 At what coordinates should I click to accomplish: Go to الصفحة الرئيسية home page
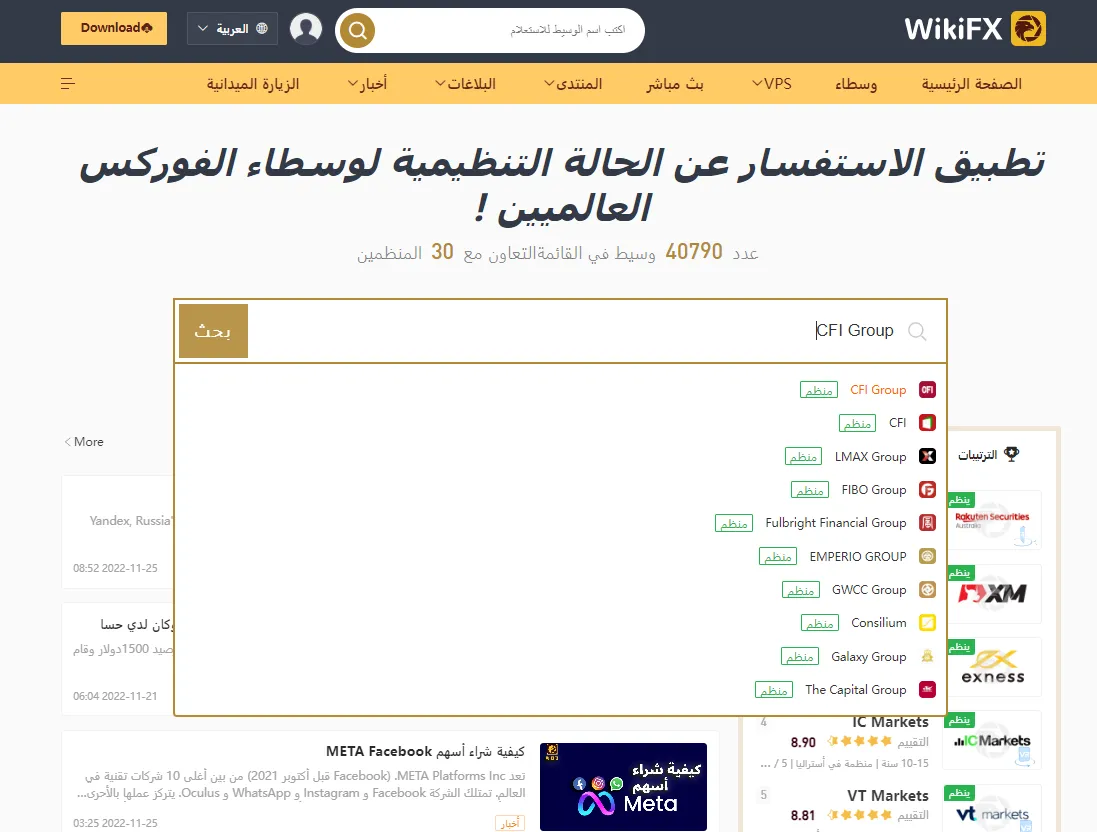point(971,84)
